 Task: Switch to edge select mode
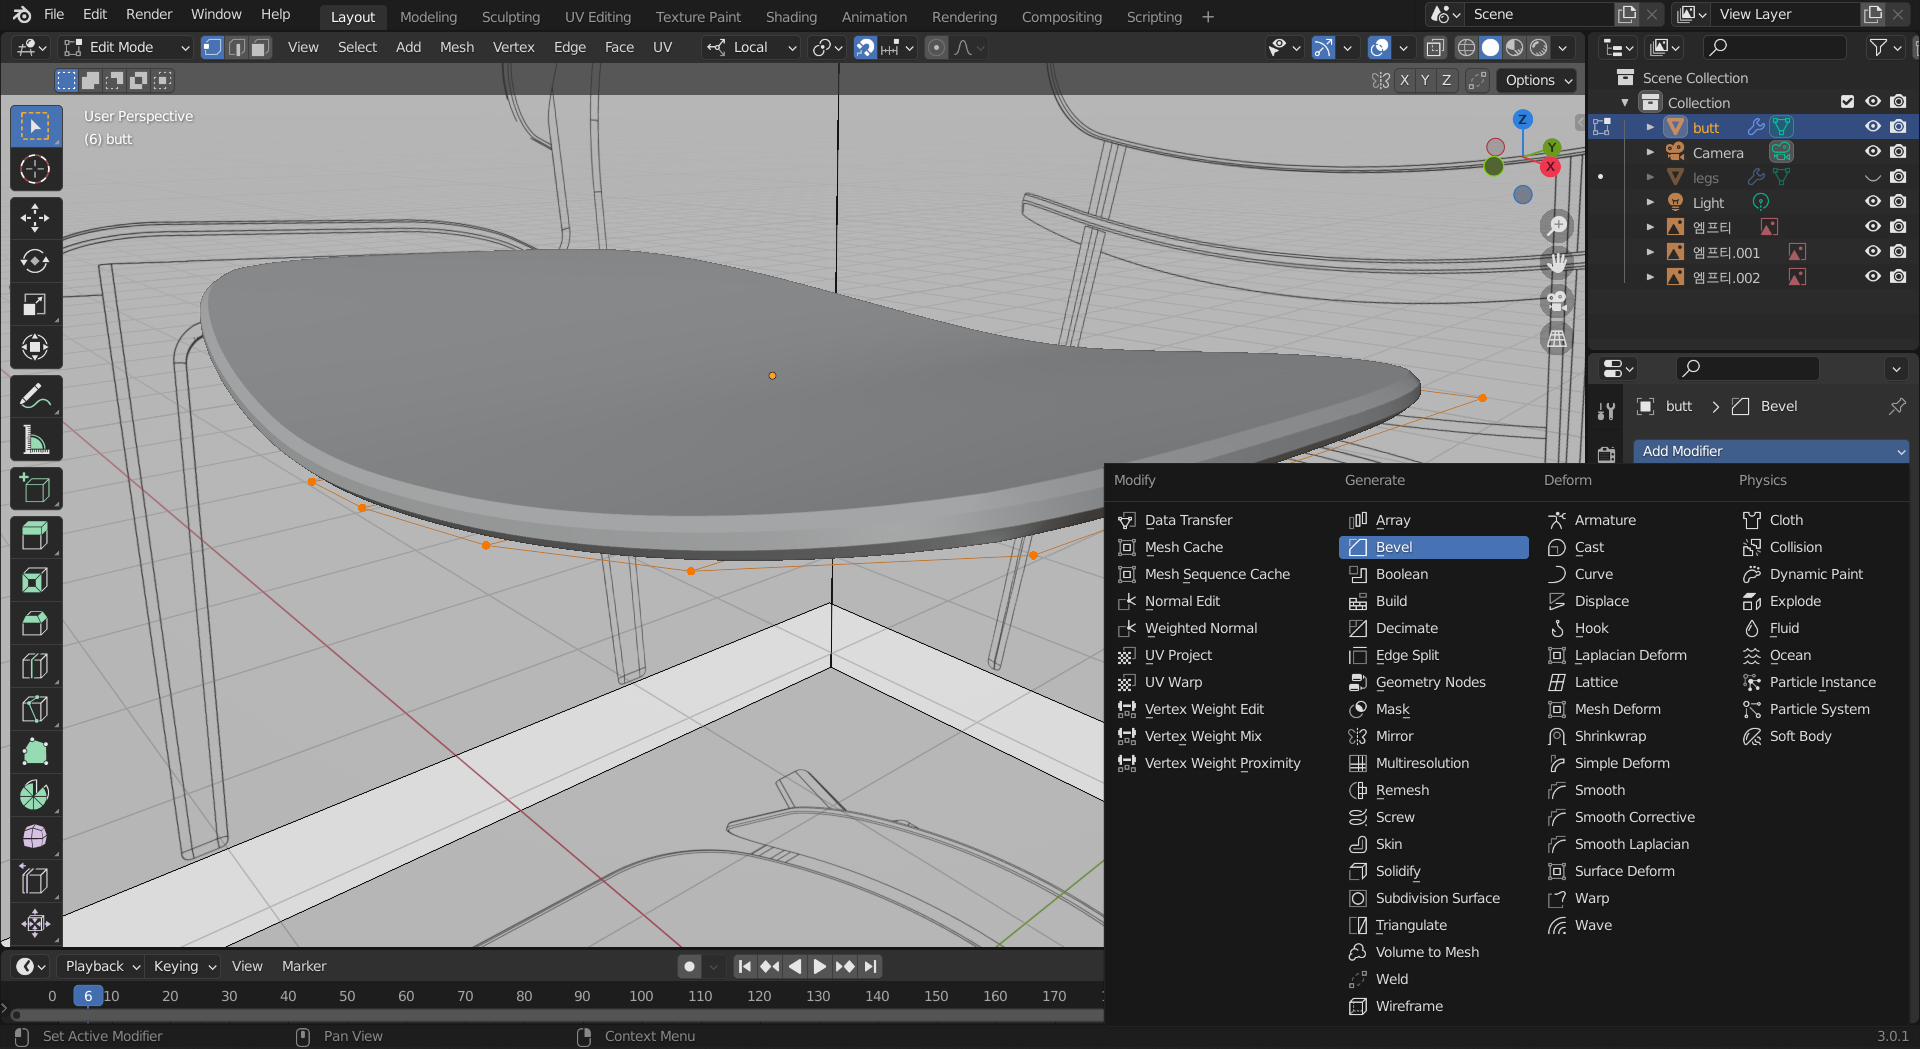point(237,47)
